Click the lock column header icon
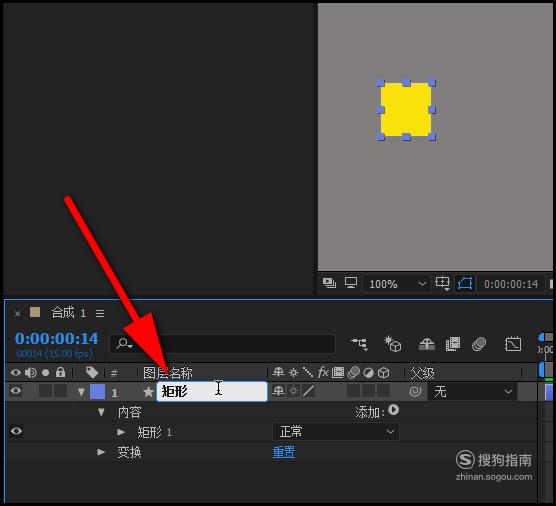This screenshot has width=556, height=506. pyautogui.click(x=61, y=372)
